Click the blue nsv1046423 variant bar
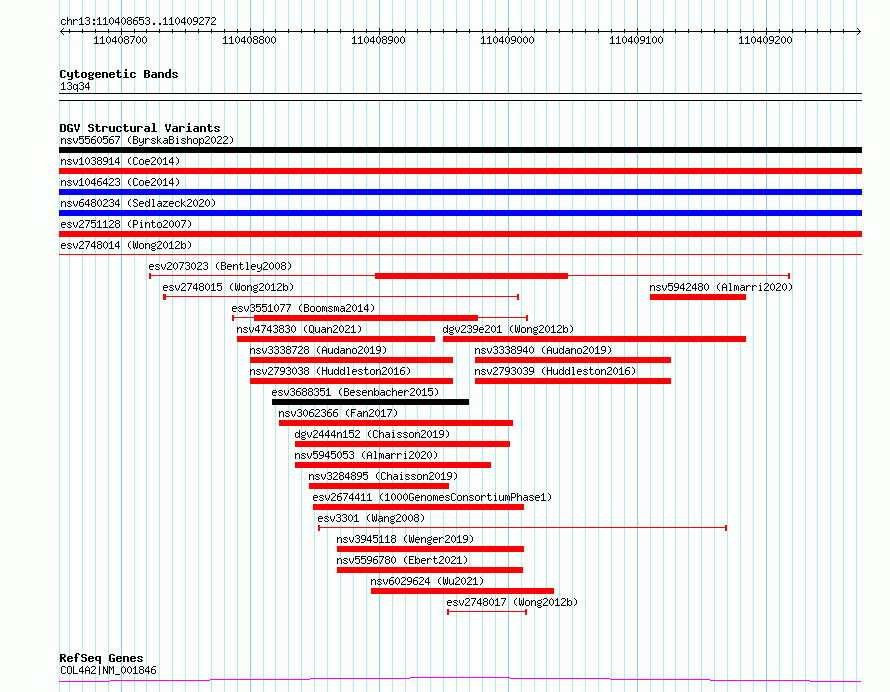This screenshot has height=692, width=890. pyautogui.click(x=460, y=192)
